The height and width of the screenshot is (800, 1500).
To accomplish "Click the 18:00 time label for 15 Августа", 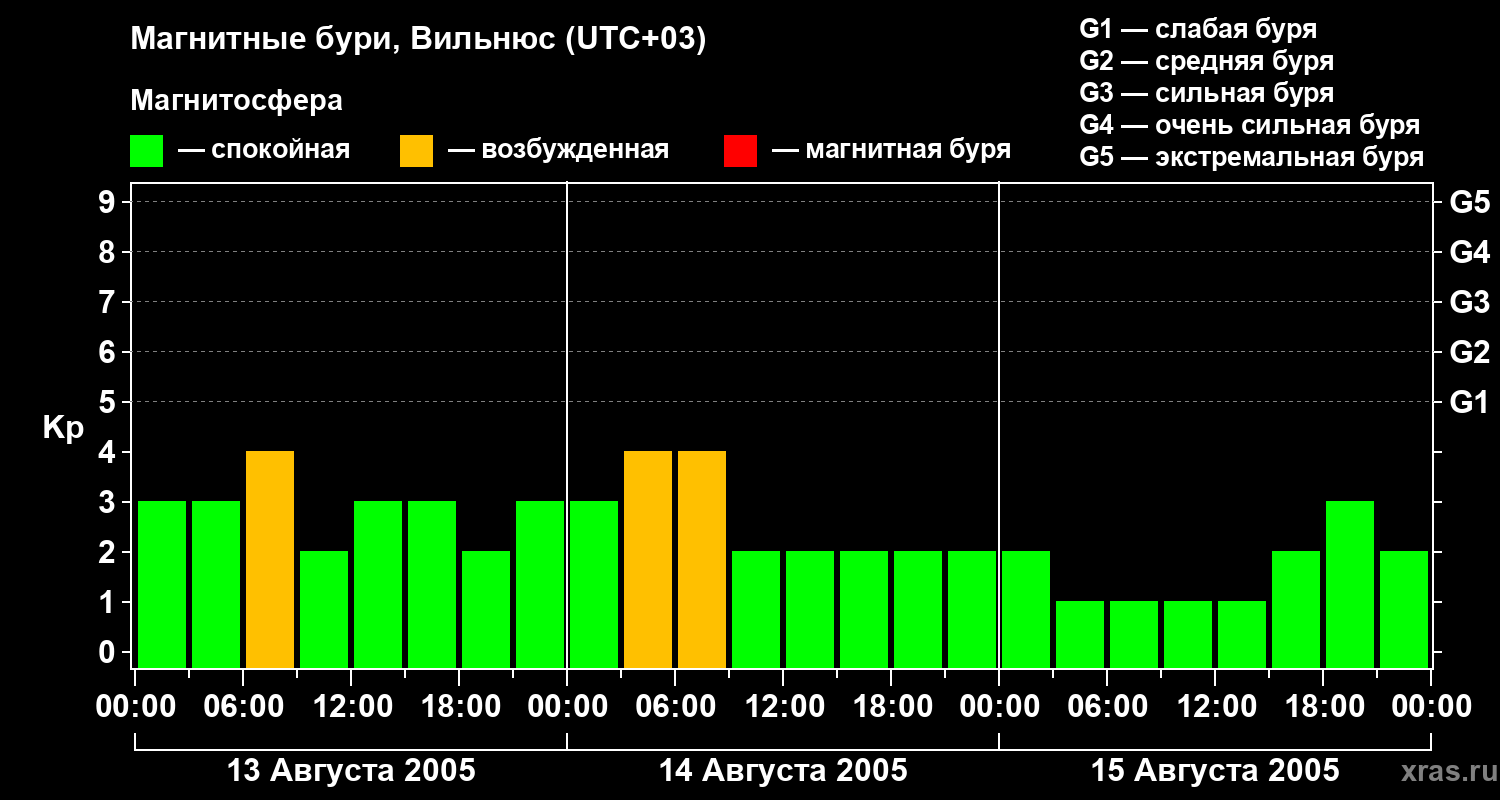I will click(x=1323, y=707).
